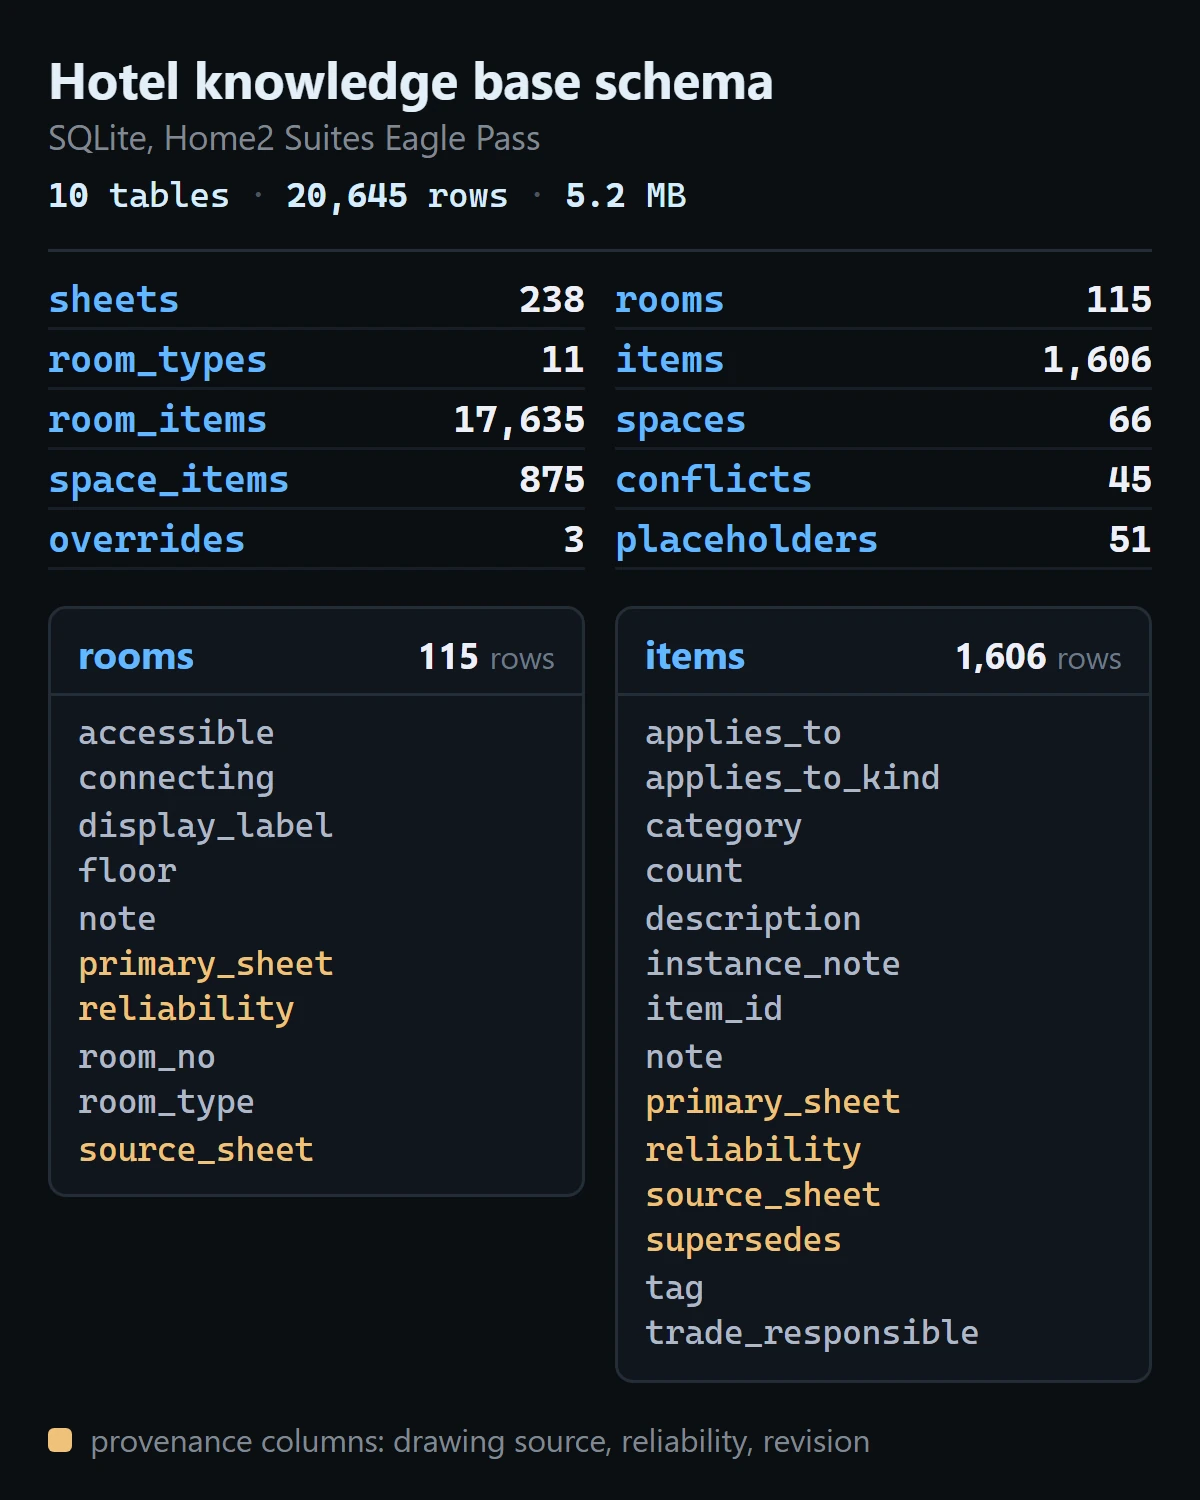
Task: Select the tag column in items card
Action: (675, 1289)
